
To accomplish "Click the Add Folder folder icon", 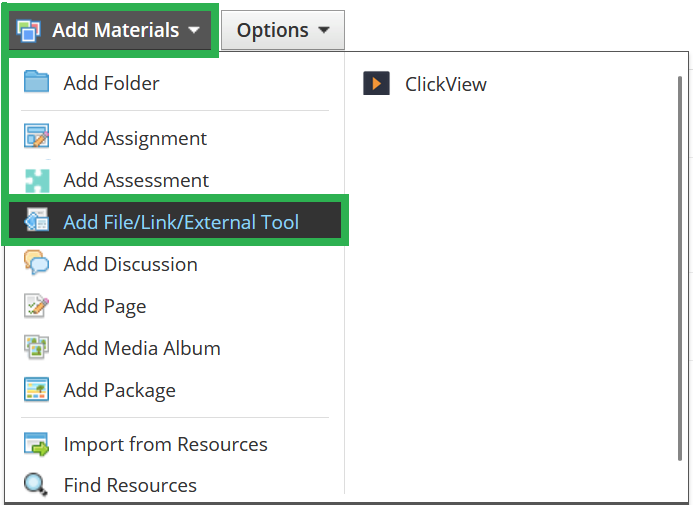I will [x=36, y=82].
